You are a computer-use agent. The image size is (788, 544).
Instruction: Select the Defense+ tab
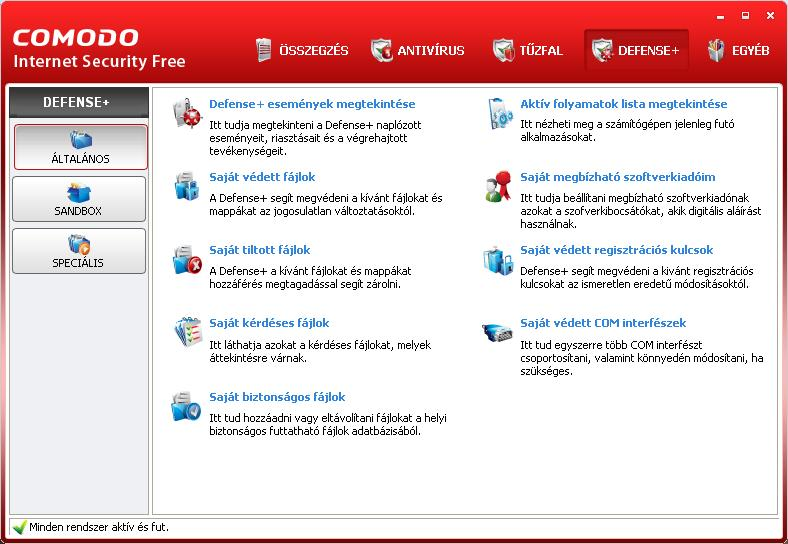(x=636, y=50)
